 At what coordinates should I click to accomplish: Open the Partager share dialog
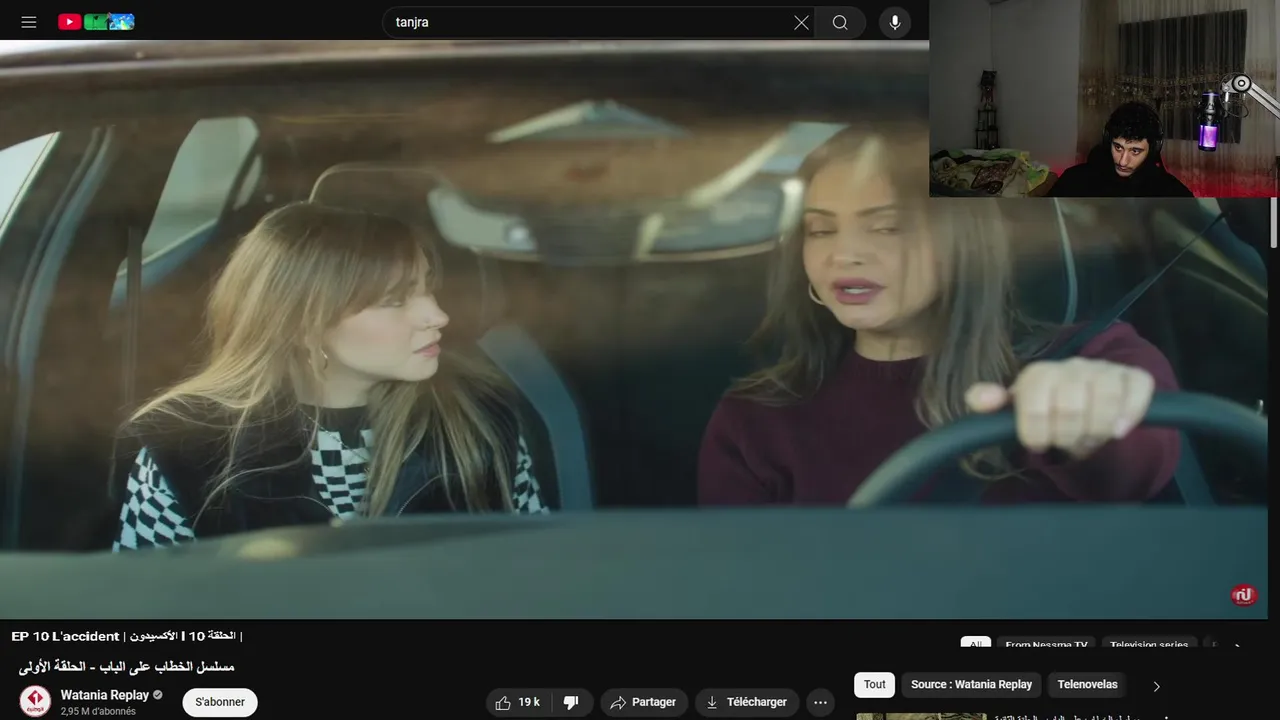(x=643, y=702)
